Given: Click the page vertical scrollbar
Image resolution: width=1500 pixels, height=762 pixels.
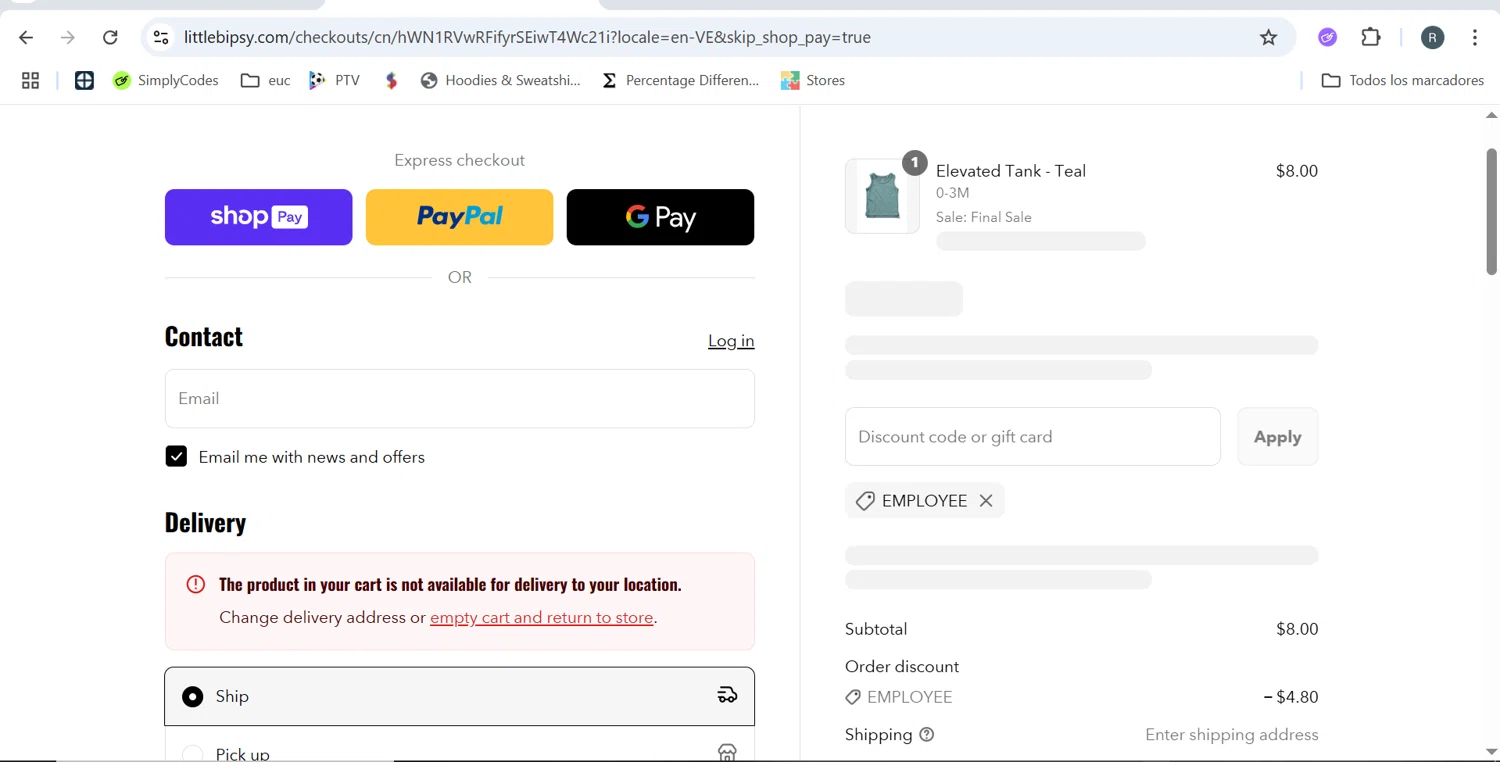Looking at the screenshot, I should coord(1491,212).
